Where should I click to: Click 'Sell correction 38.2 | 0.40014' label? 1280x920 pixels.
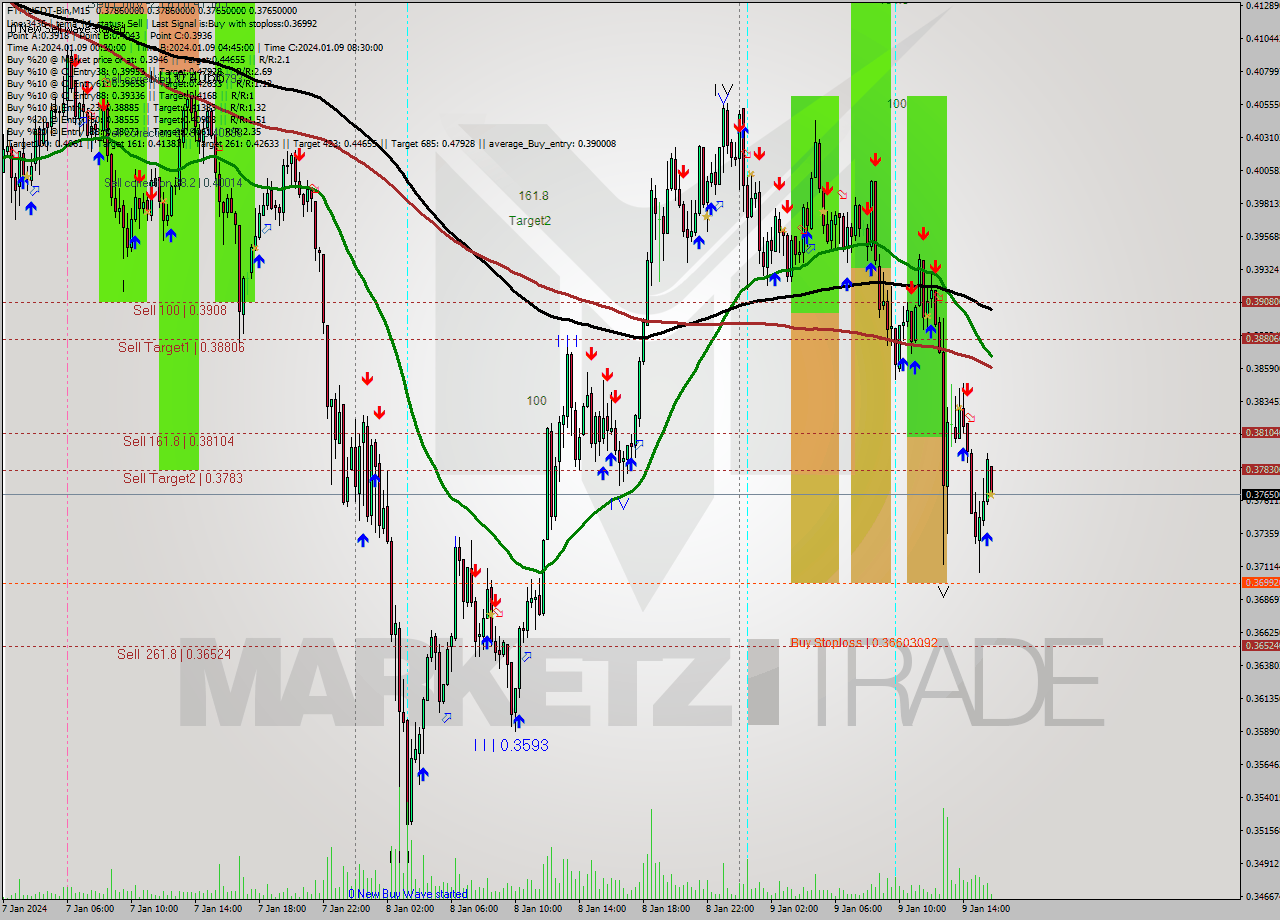click(x=174, y=183)
